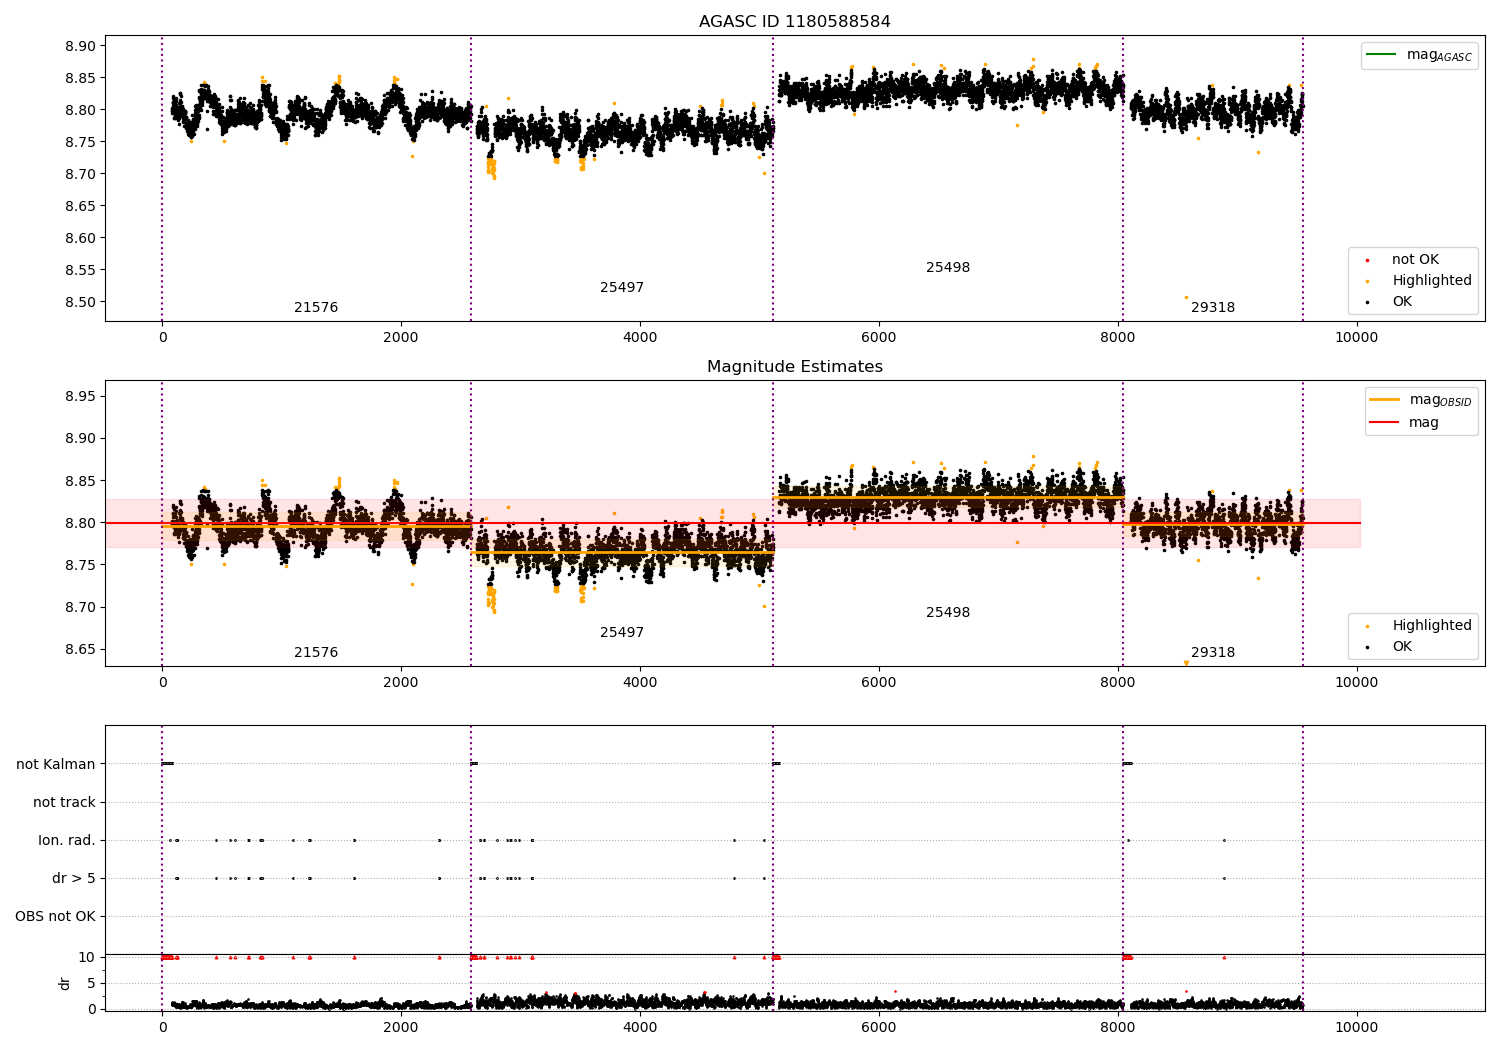Click obsid label 29318 in the AGASC ID plot
1500x1050 pixels.
(x=1213, y=308)
